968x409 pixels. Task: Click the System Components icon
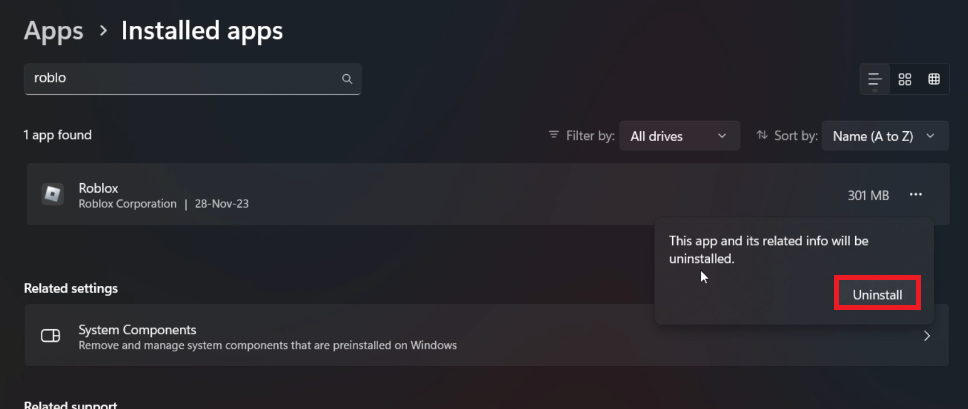[x=50, y=336]
